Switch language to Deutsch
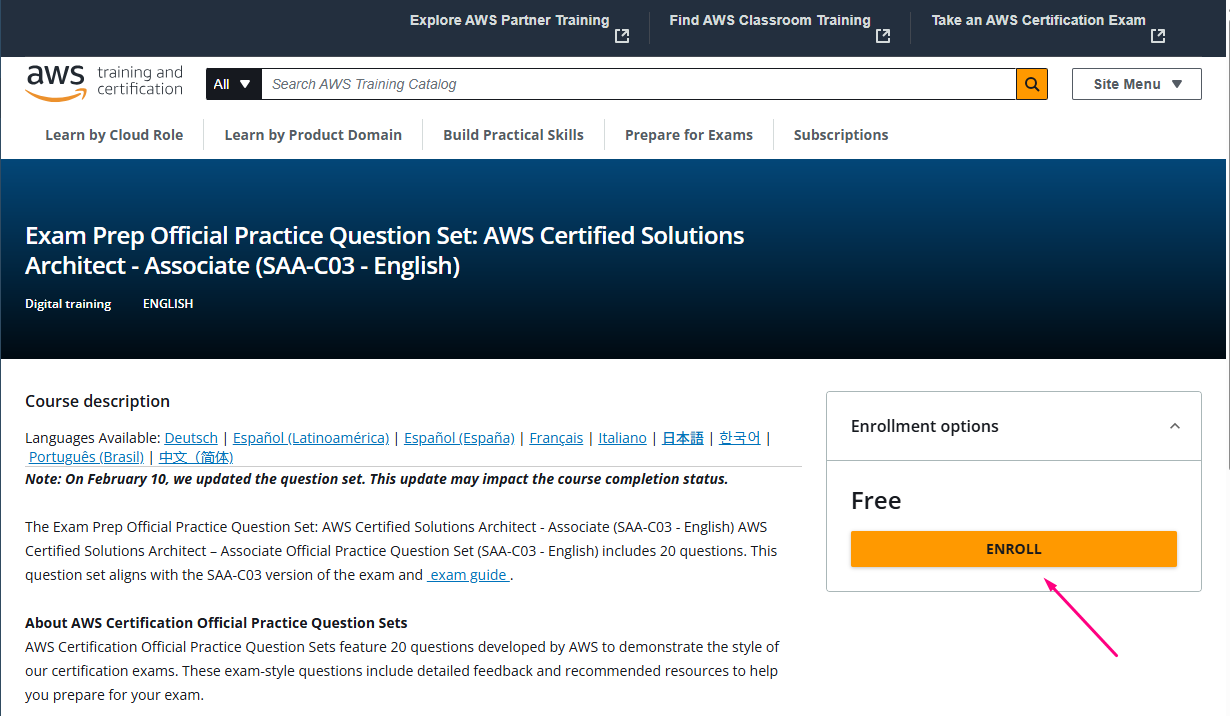This screenshot has width=1230, height=716. (x=191, y=438)
